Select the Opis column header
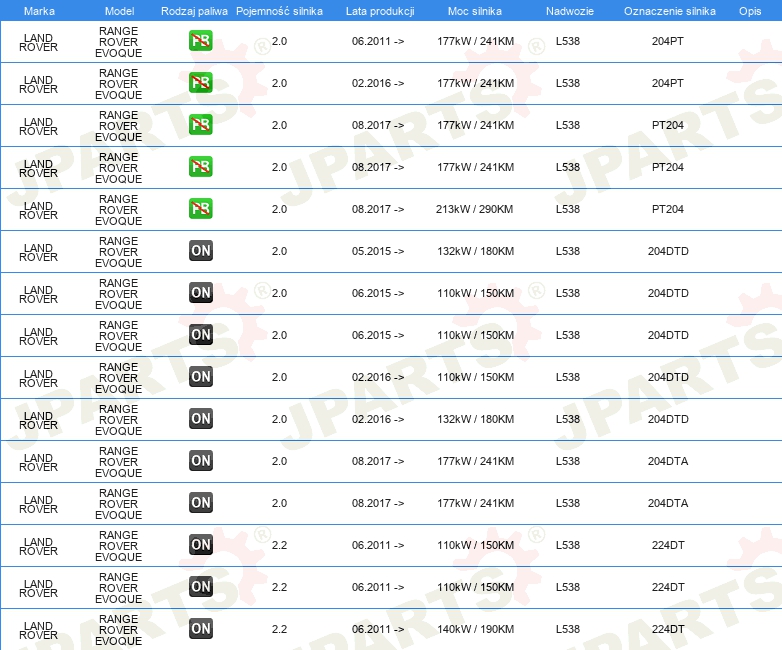Viewport: 782px width, 650px height. 750,11
